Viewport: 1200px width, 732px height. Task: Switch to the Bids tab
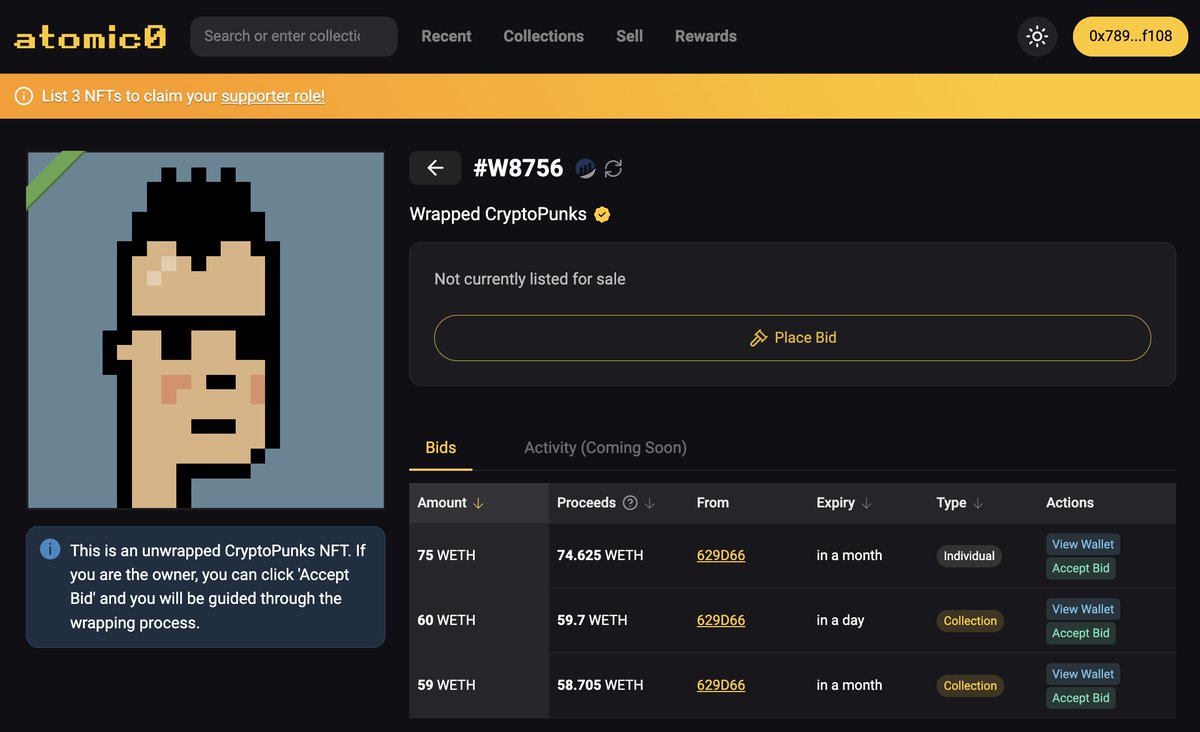440,448
